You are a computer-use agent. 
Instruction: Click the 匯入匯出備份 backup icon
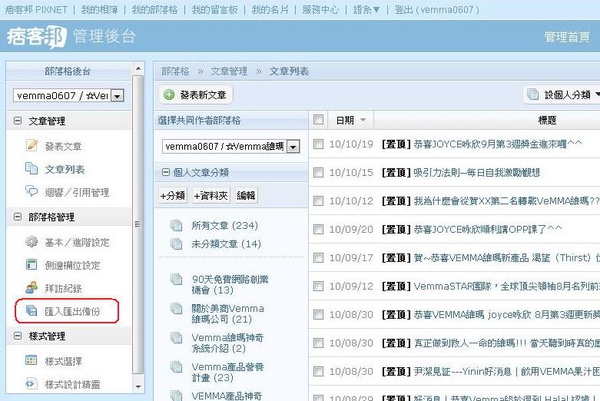31,311
